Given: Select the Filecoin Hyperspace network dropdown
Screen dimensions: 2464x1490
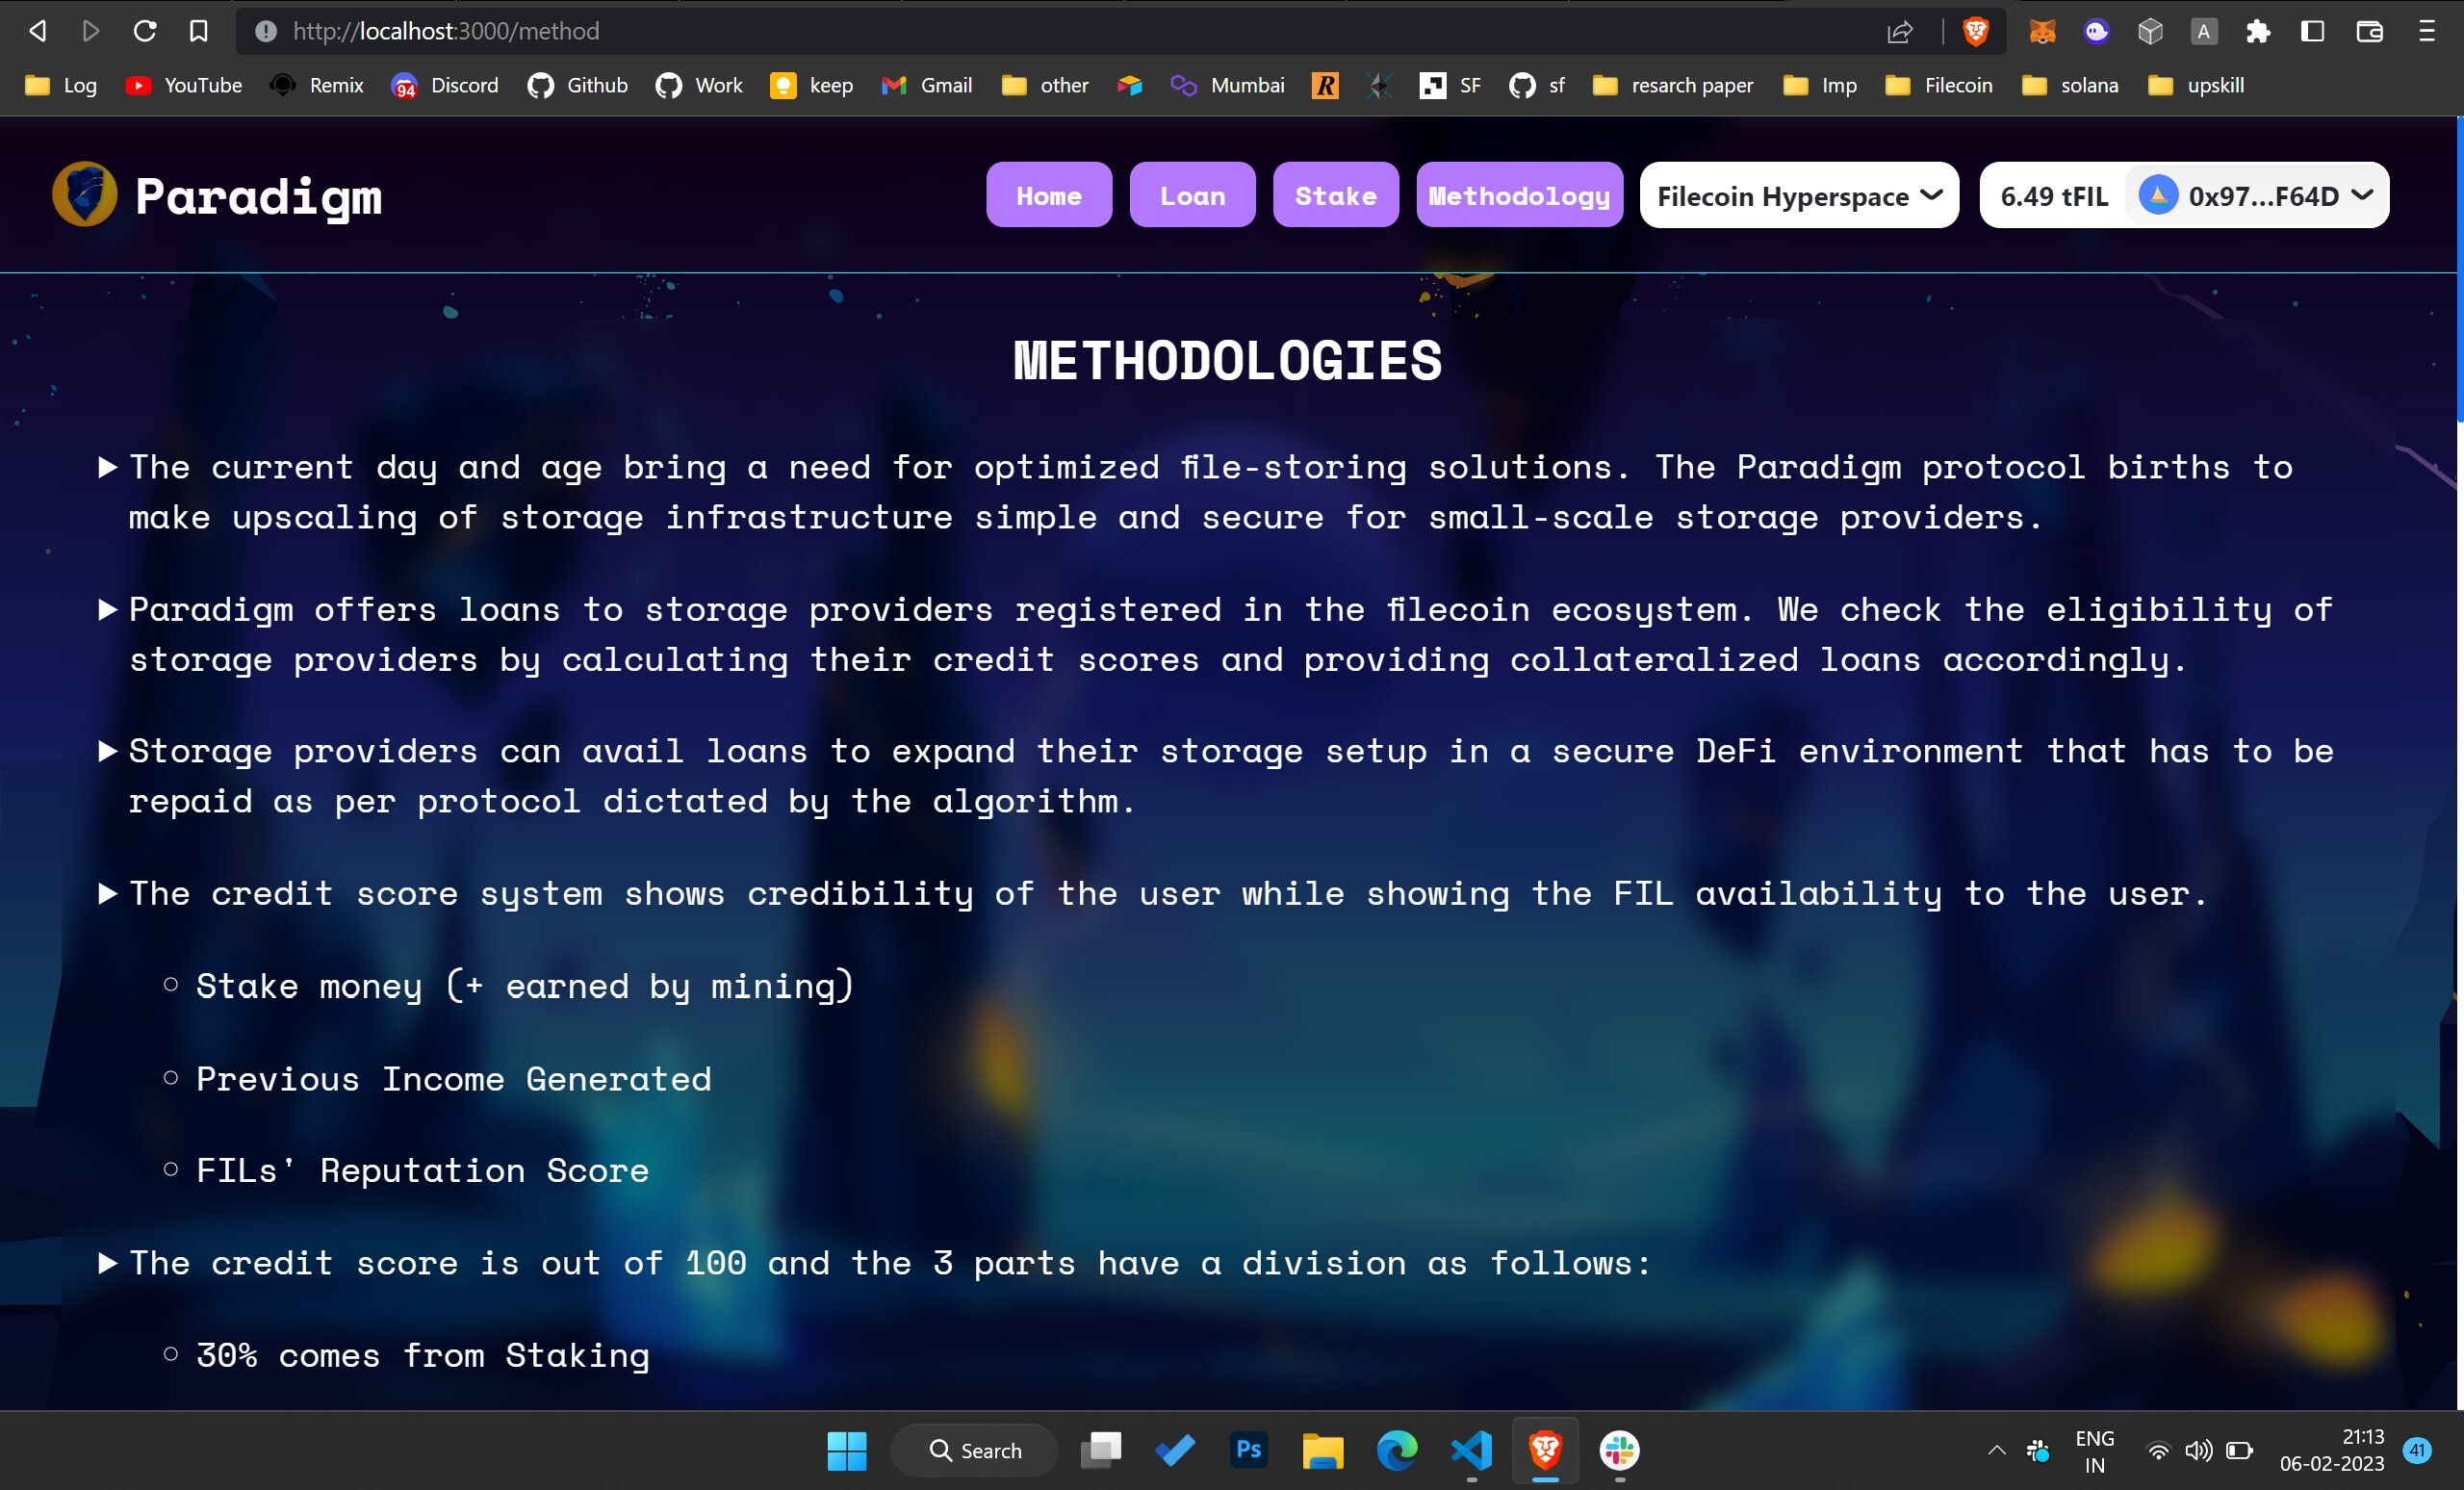Looking at the screenshot, I should [1795, 195].
